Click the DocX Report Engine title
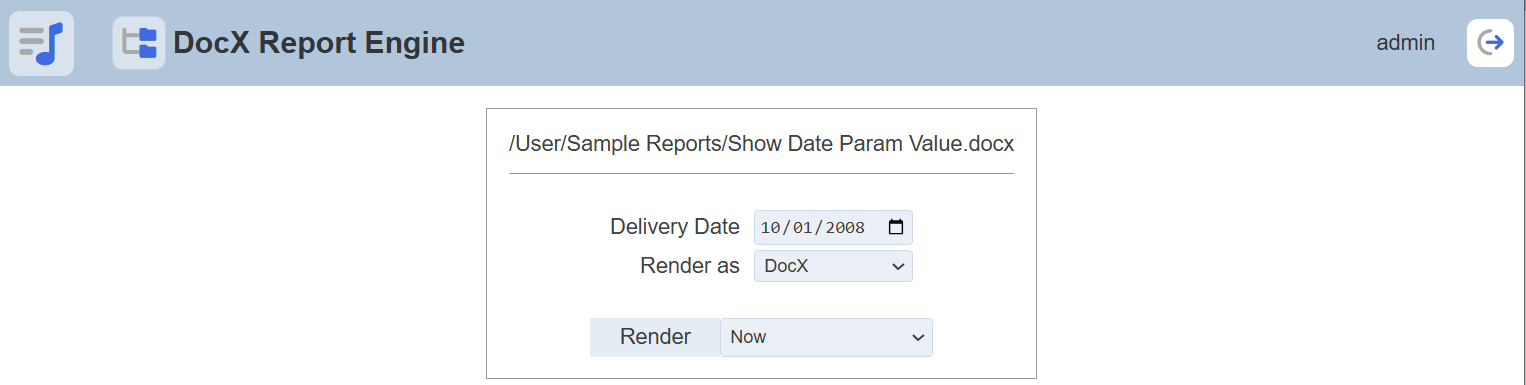 click(319, 43)
